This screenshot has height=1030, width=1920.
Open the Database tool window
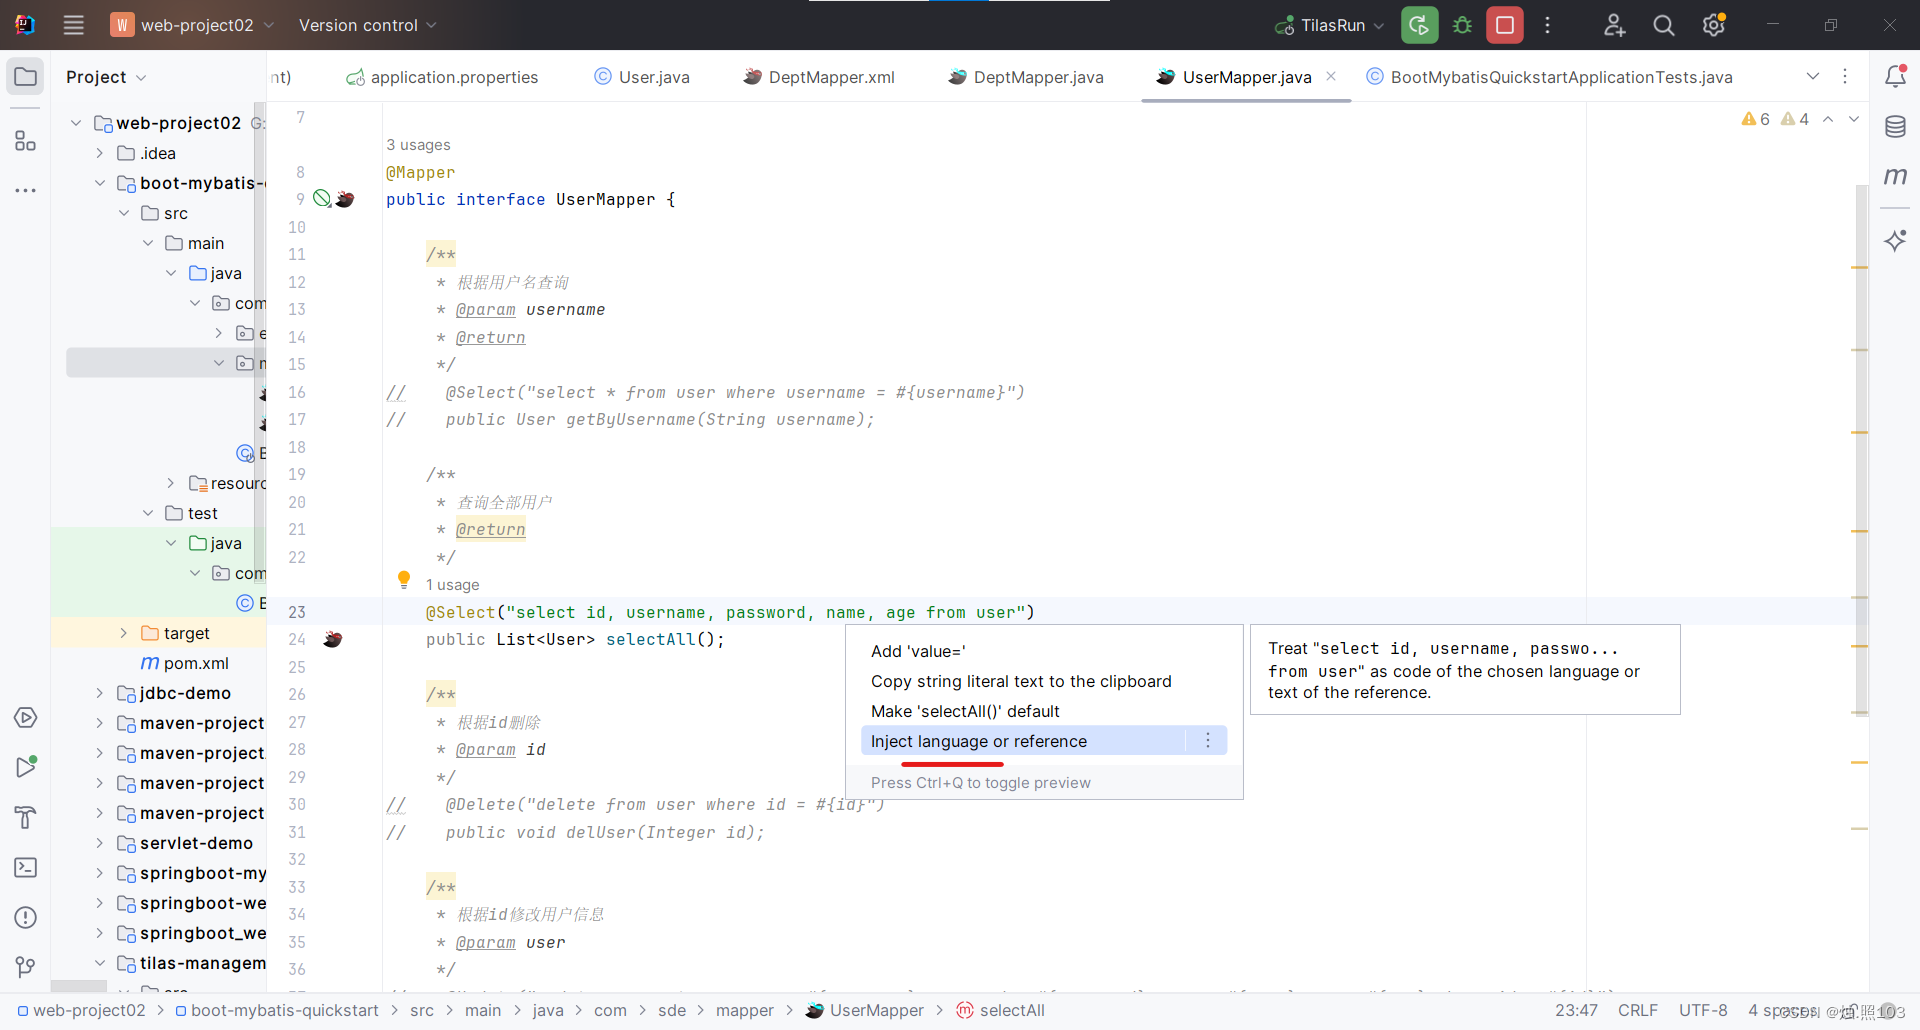coord(1895,126)
